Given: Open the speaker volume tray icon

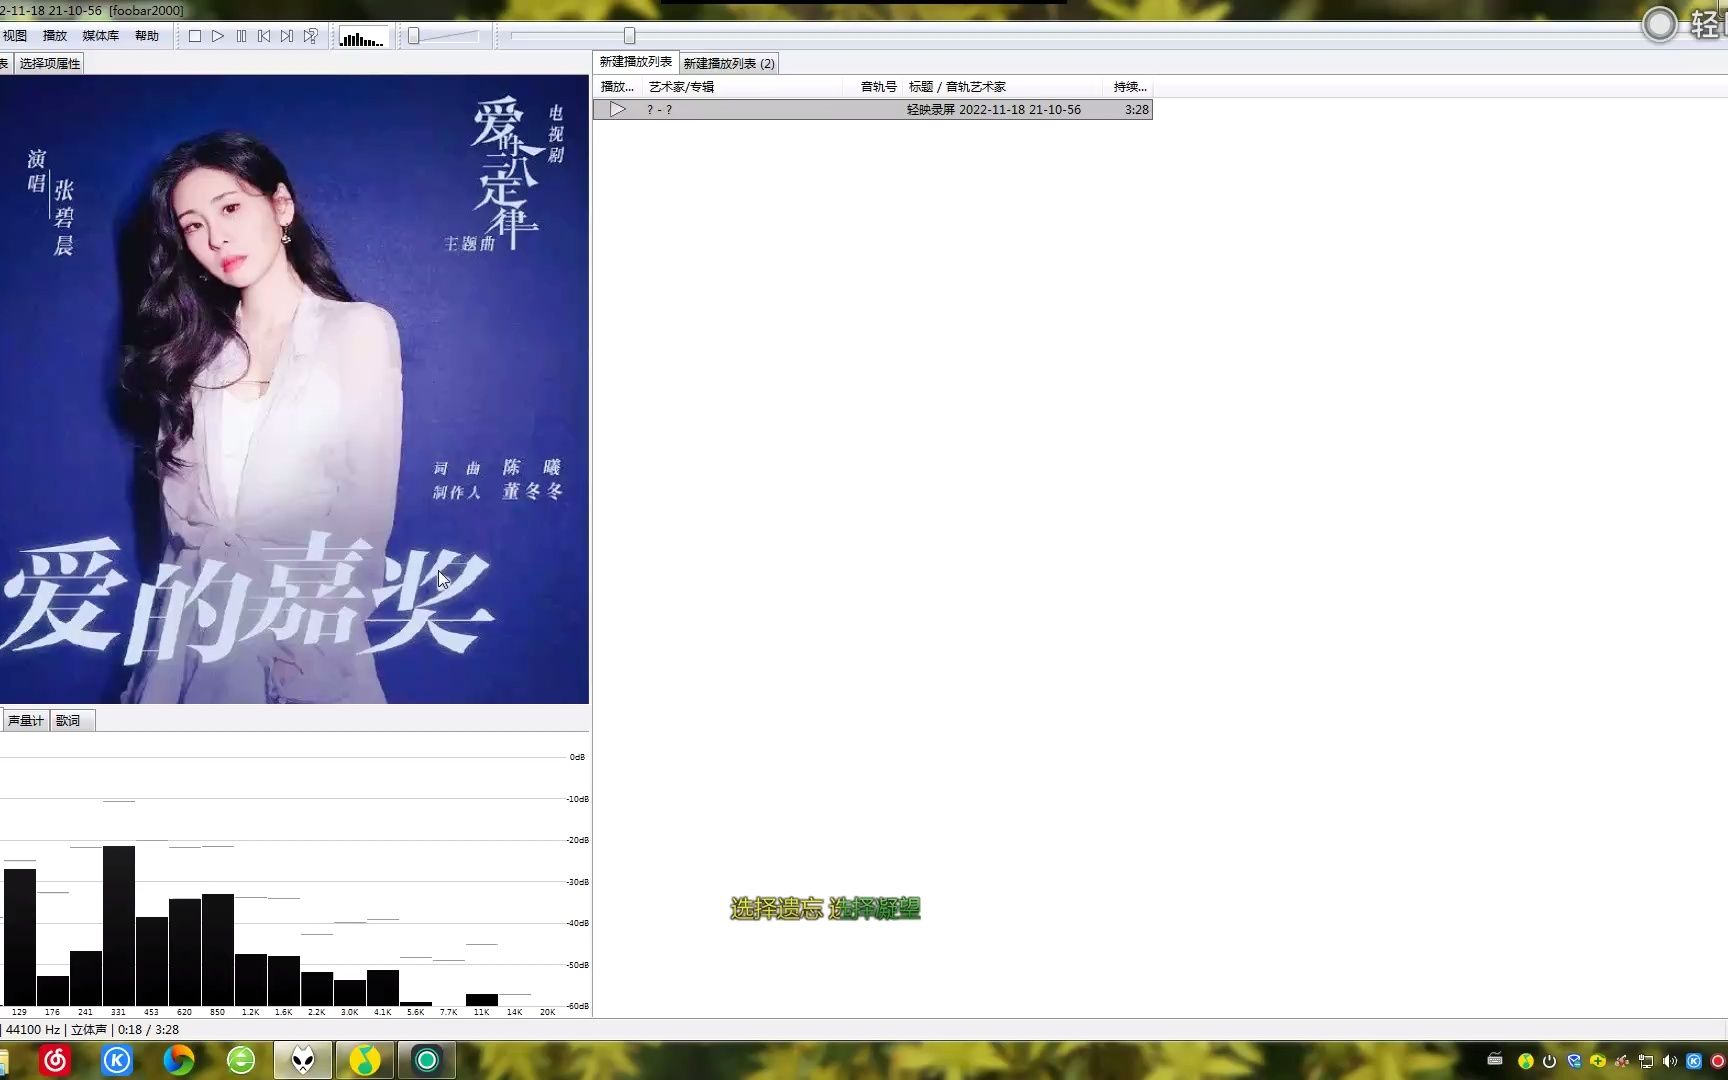Looking at the screenshot, I should point(1670,1061).
